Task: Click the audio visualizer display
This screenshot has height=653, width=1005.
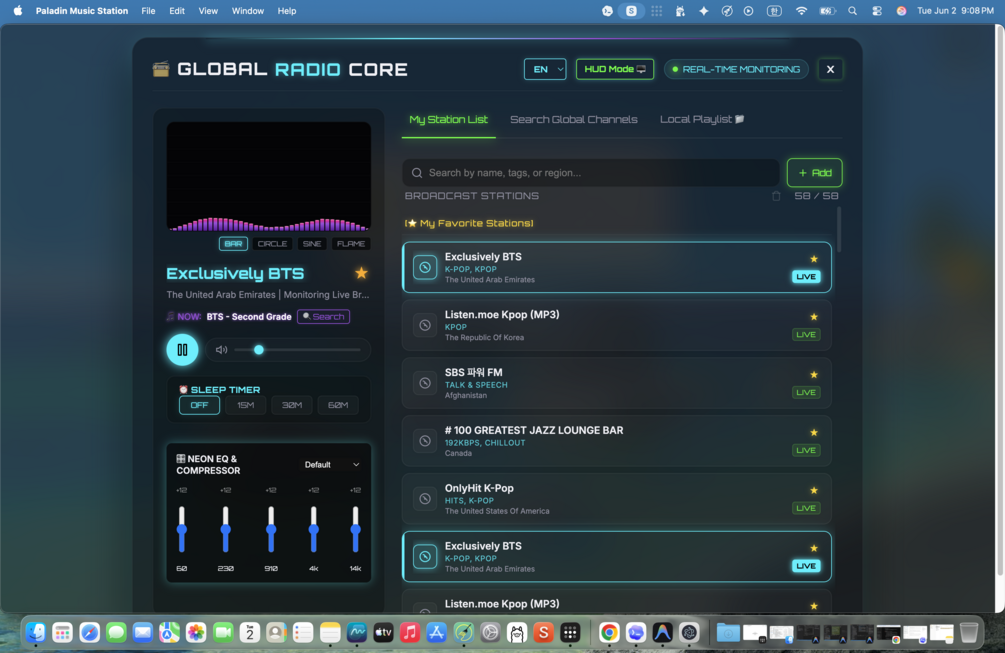Action: [x=269, y=177]
